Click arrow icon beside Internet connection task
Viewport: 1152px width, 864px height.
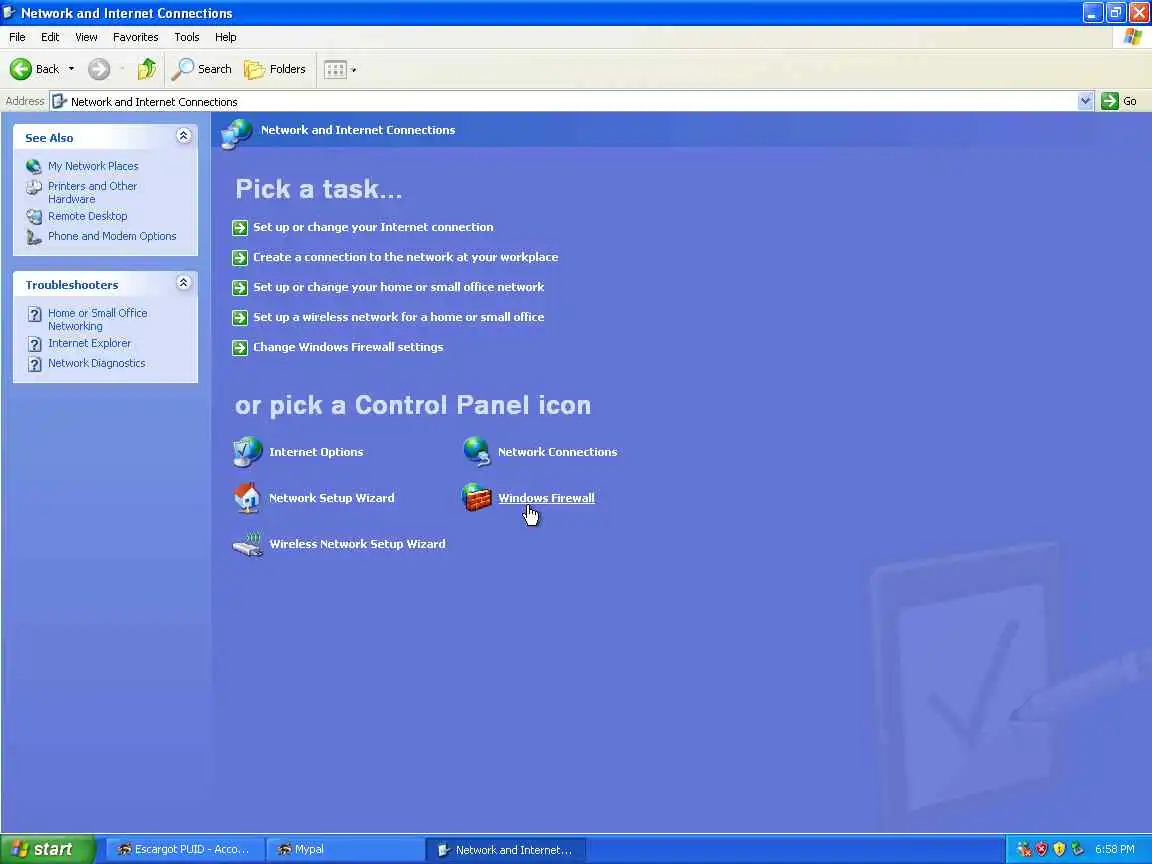click(x=240, y=228)
